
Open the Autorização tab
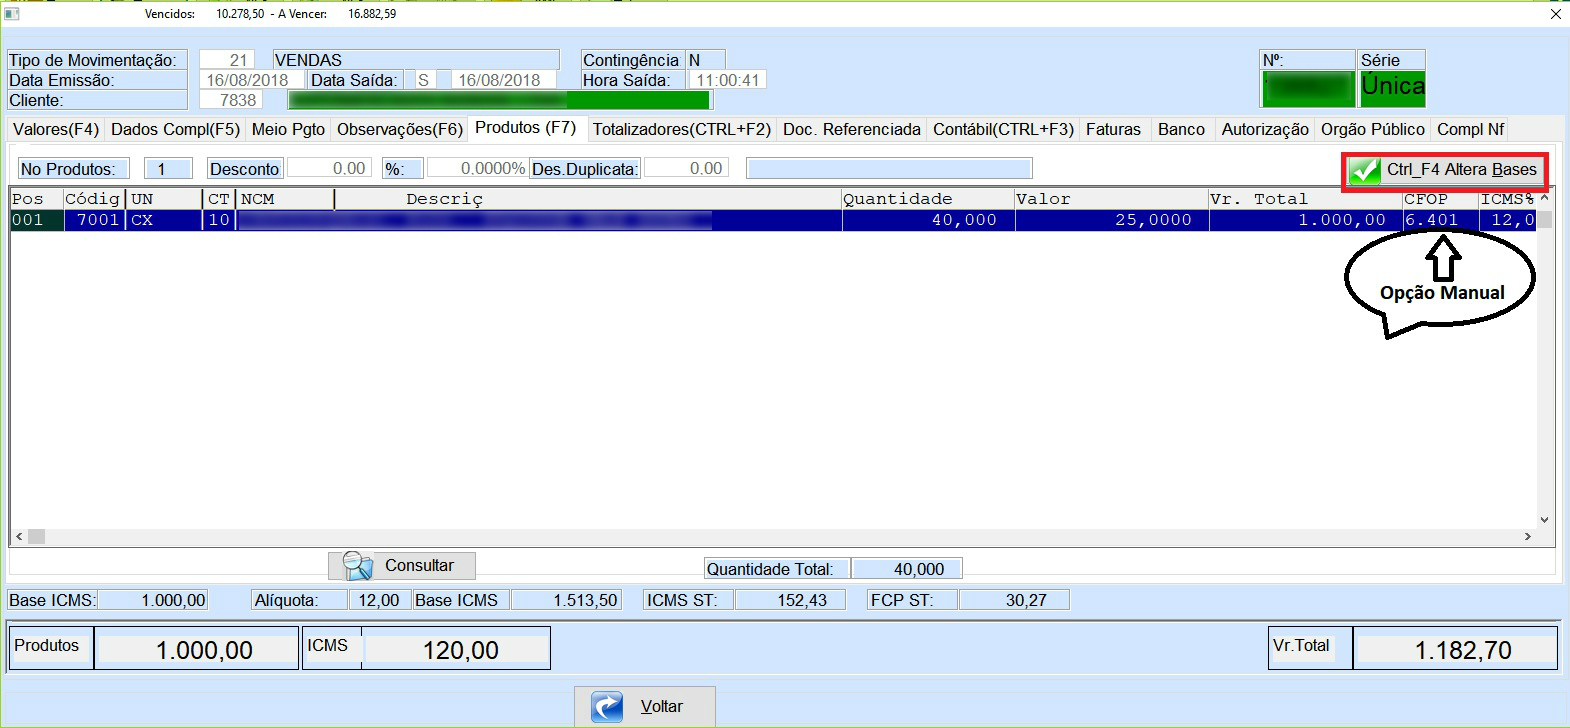pos(1264,129)
